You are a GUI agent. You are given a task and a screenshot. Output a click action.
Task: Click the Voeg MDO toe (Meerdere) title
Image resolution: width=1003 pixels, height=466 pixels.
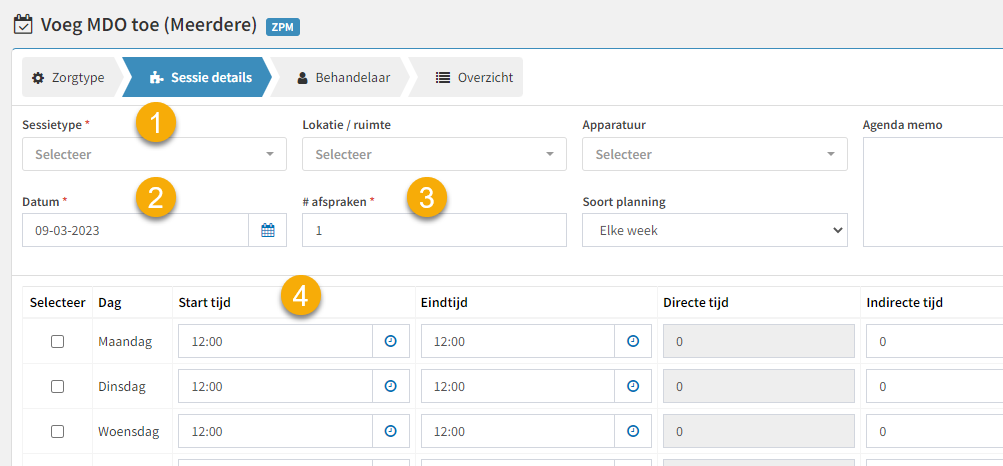[149, 26]
